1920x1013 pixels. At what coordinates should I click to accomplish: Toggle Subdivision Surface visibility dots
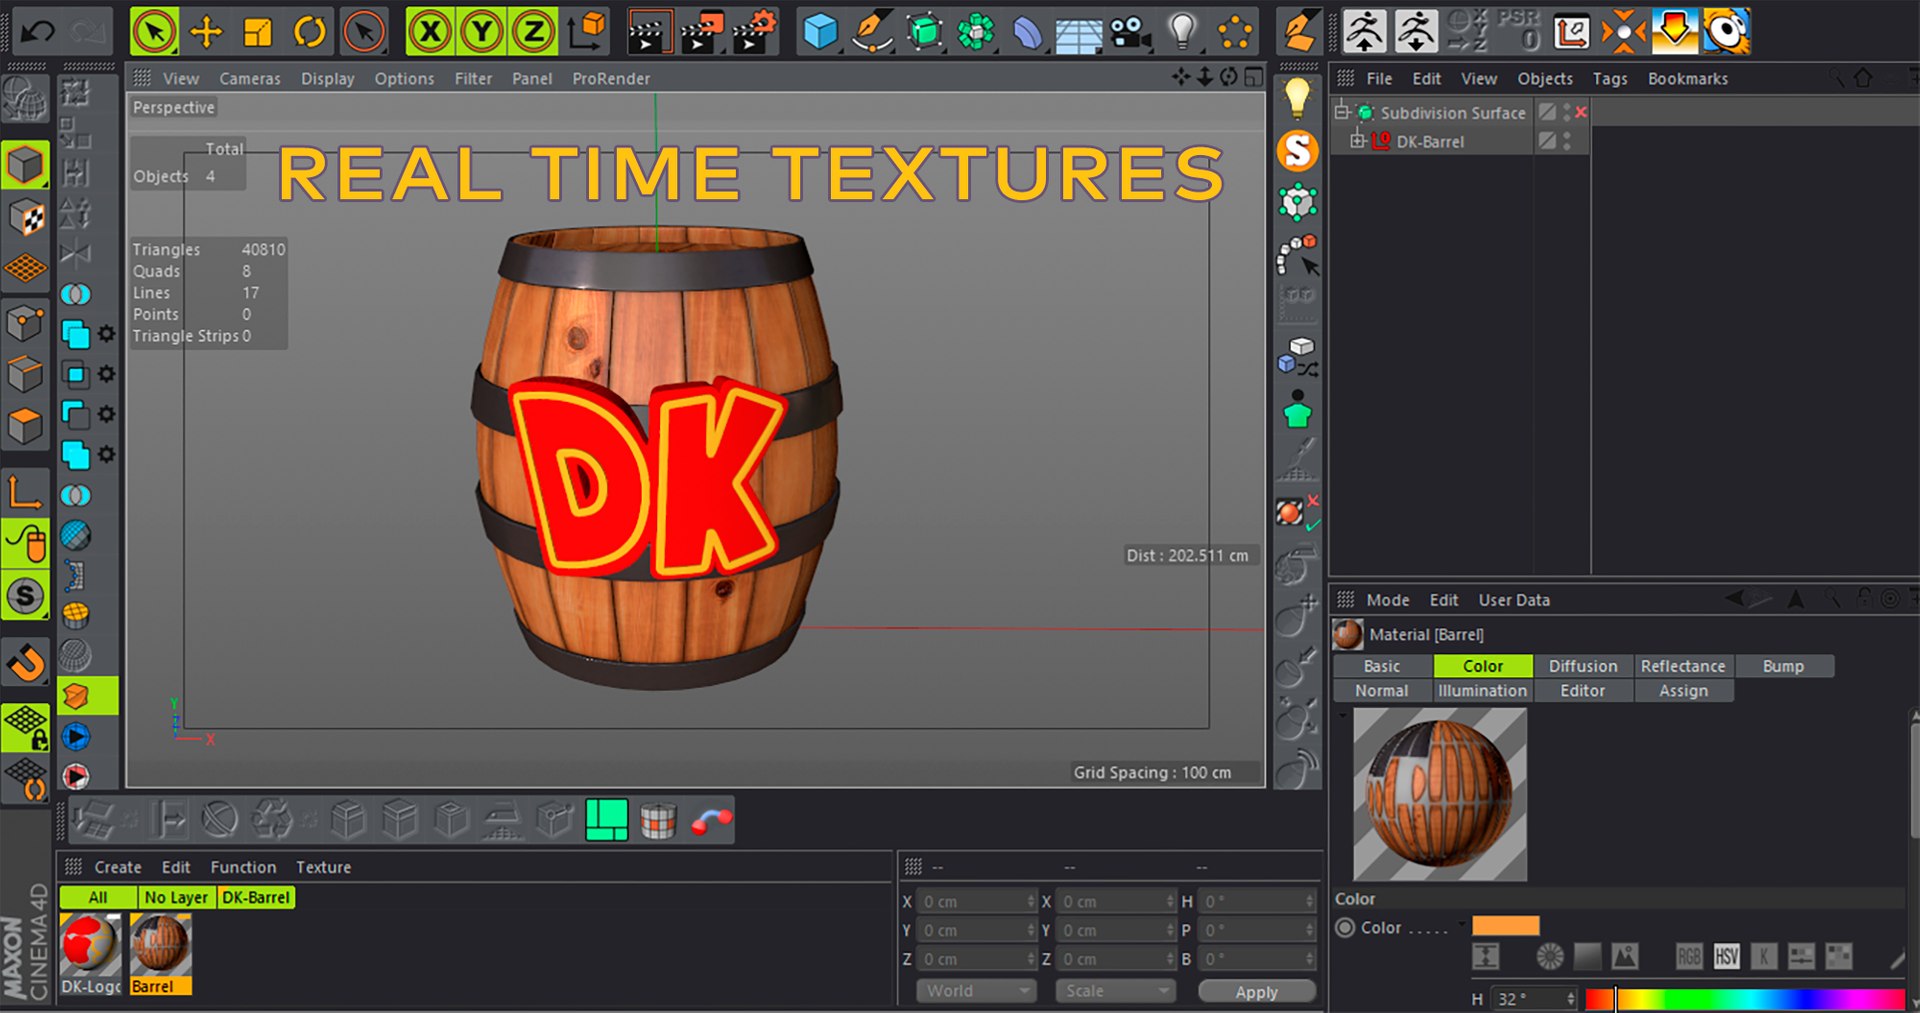click(1567, 113)
